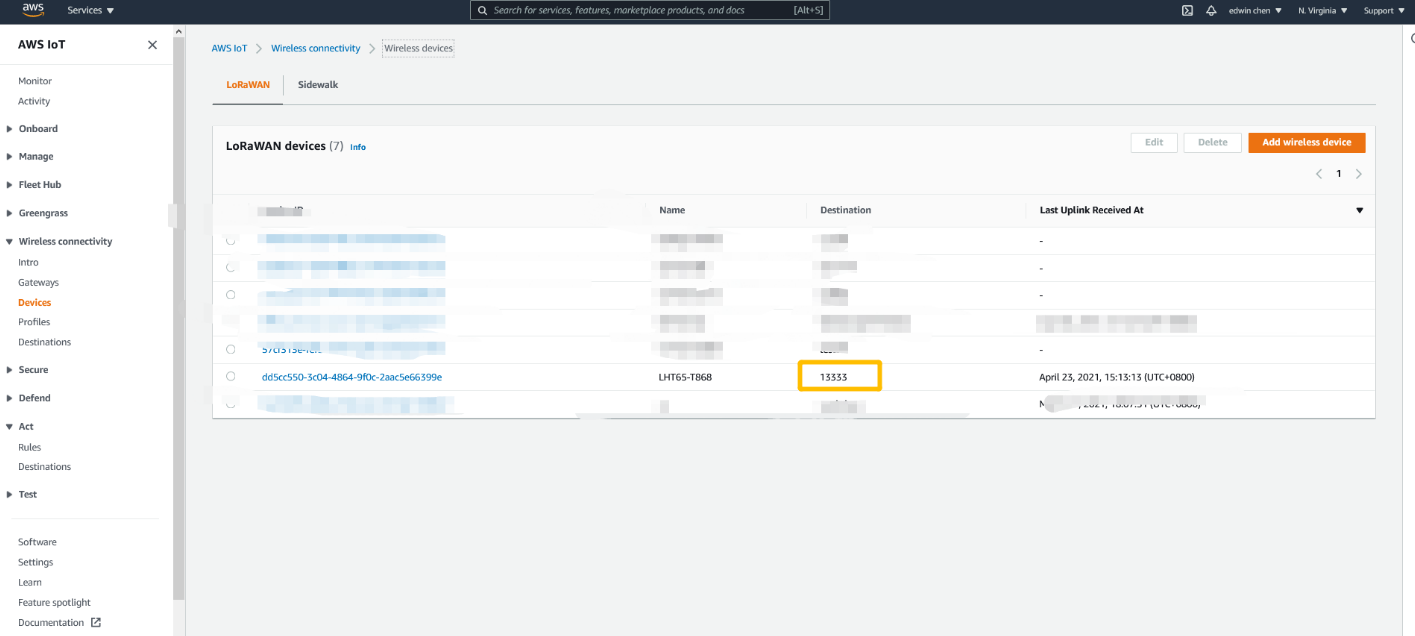Viewport: 1415px width, 636px height.
Task: Switch to the LoRaWAN tab
Action: pyautogui.click(x=248, y=85)
